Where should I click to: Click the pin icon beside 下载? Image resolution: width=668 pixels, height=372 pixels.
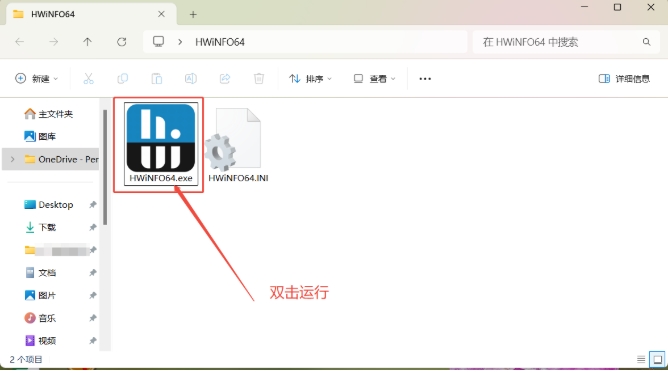pyautogui.click(x=92, y=227)
